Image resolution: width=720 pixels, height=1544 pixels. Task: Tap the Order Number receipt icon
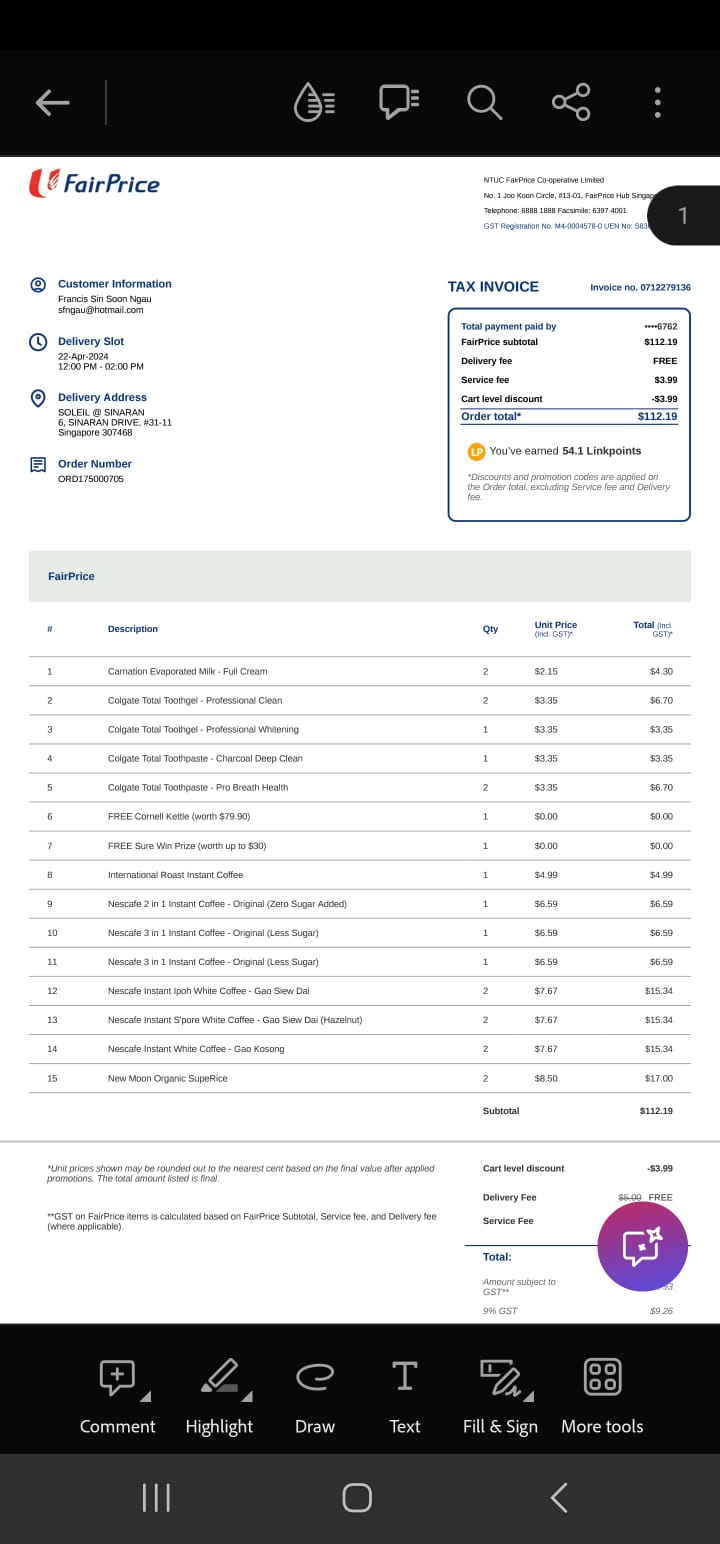click(38, 464)
